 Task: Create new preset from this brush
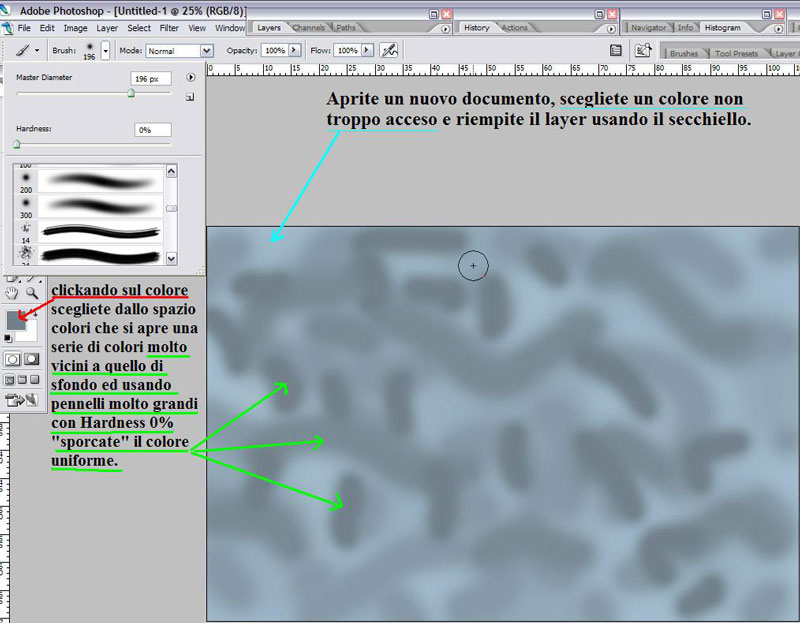point(190,97)
